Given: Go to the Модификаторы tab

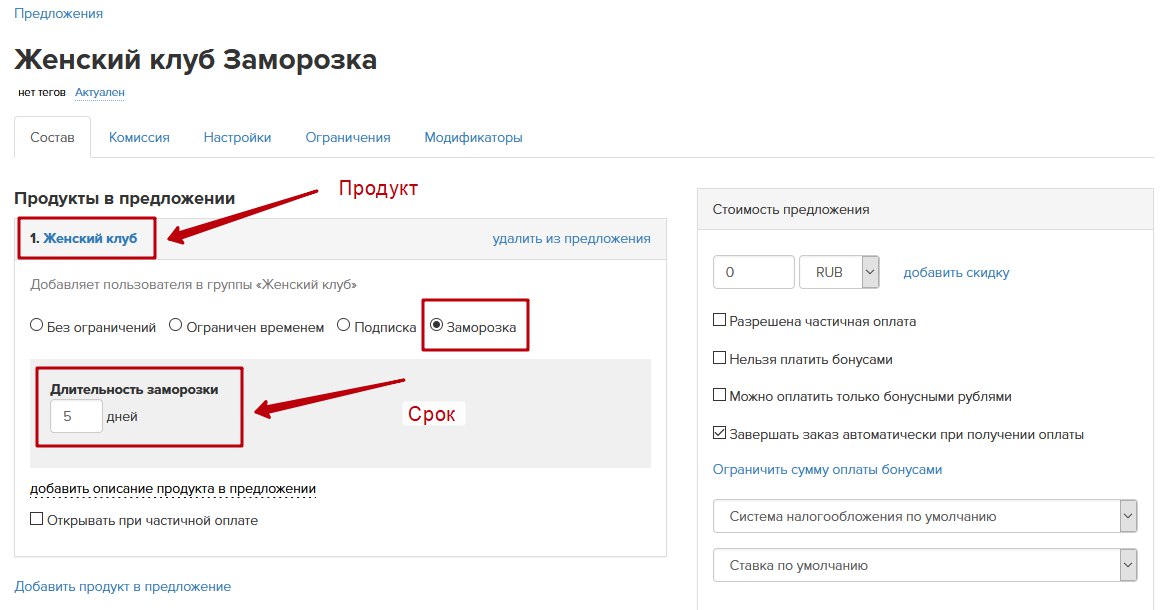Looking at the screenshot, I should (x=473, y=138).
